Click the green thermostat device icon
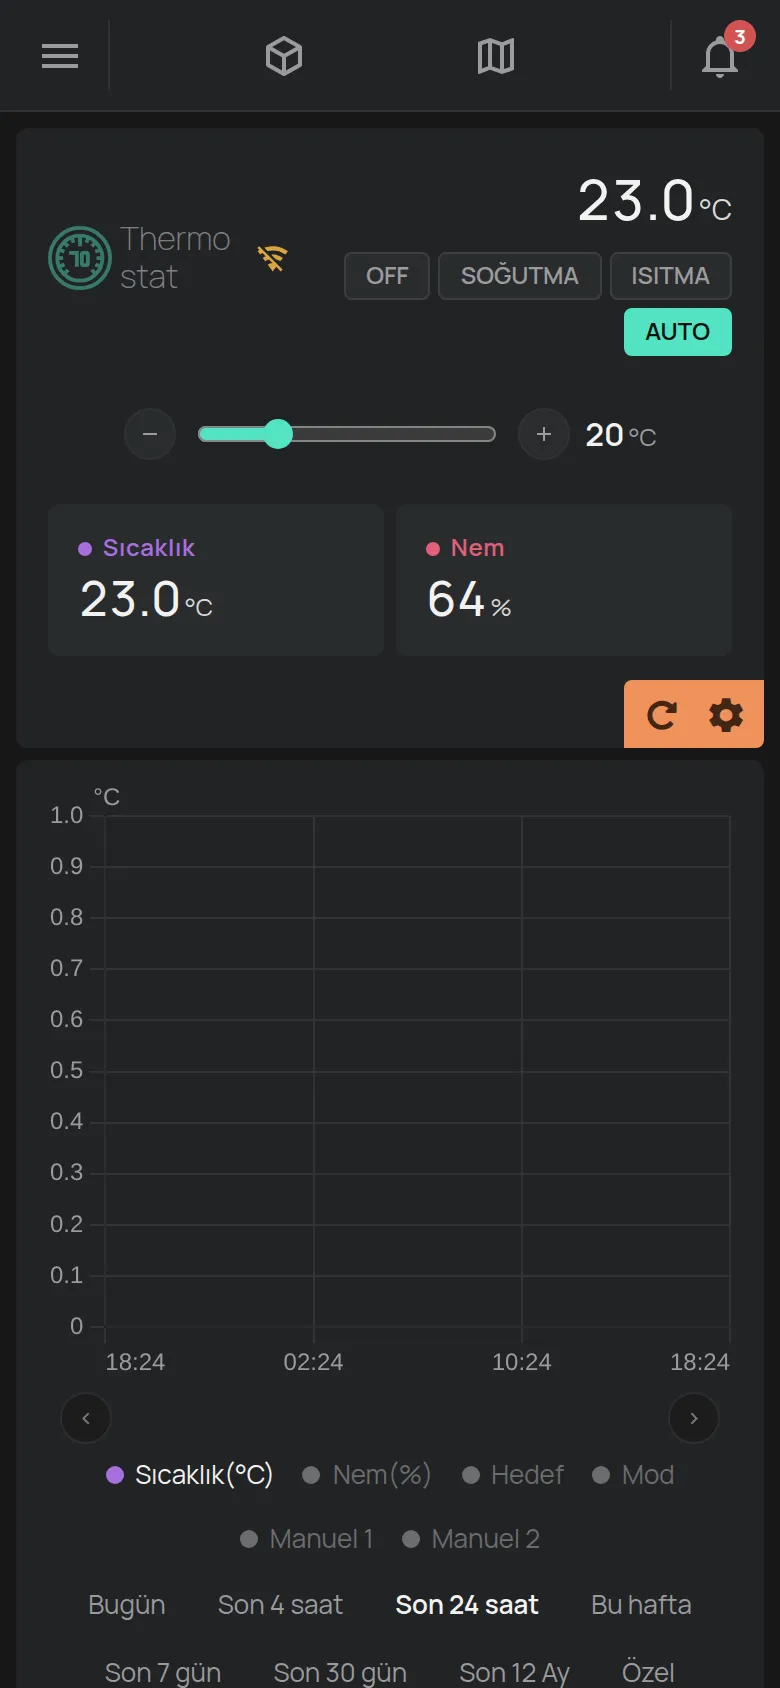This screenshot has height=1688, width=780. tap(80, 258)
